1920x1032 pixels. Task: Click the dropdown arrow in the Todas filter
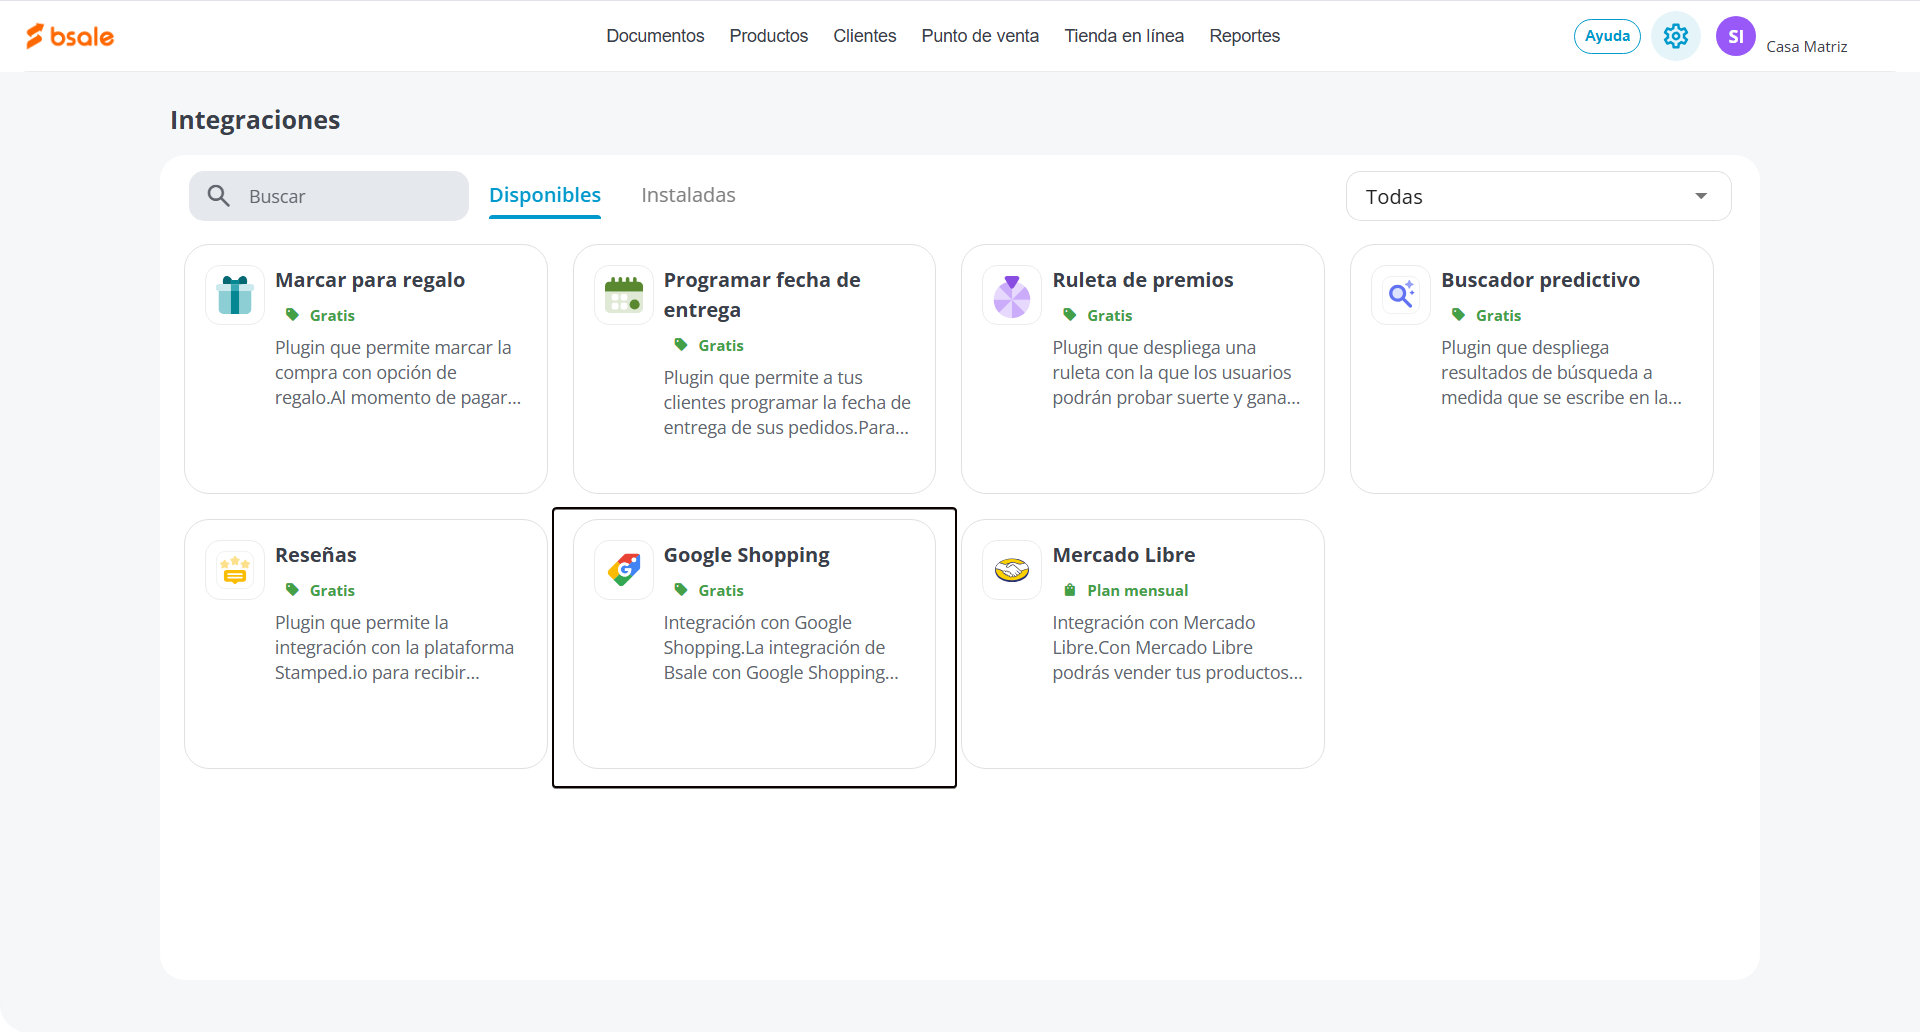pyautogui.click(x=1701, y=196)
